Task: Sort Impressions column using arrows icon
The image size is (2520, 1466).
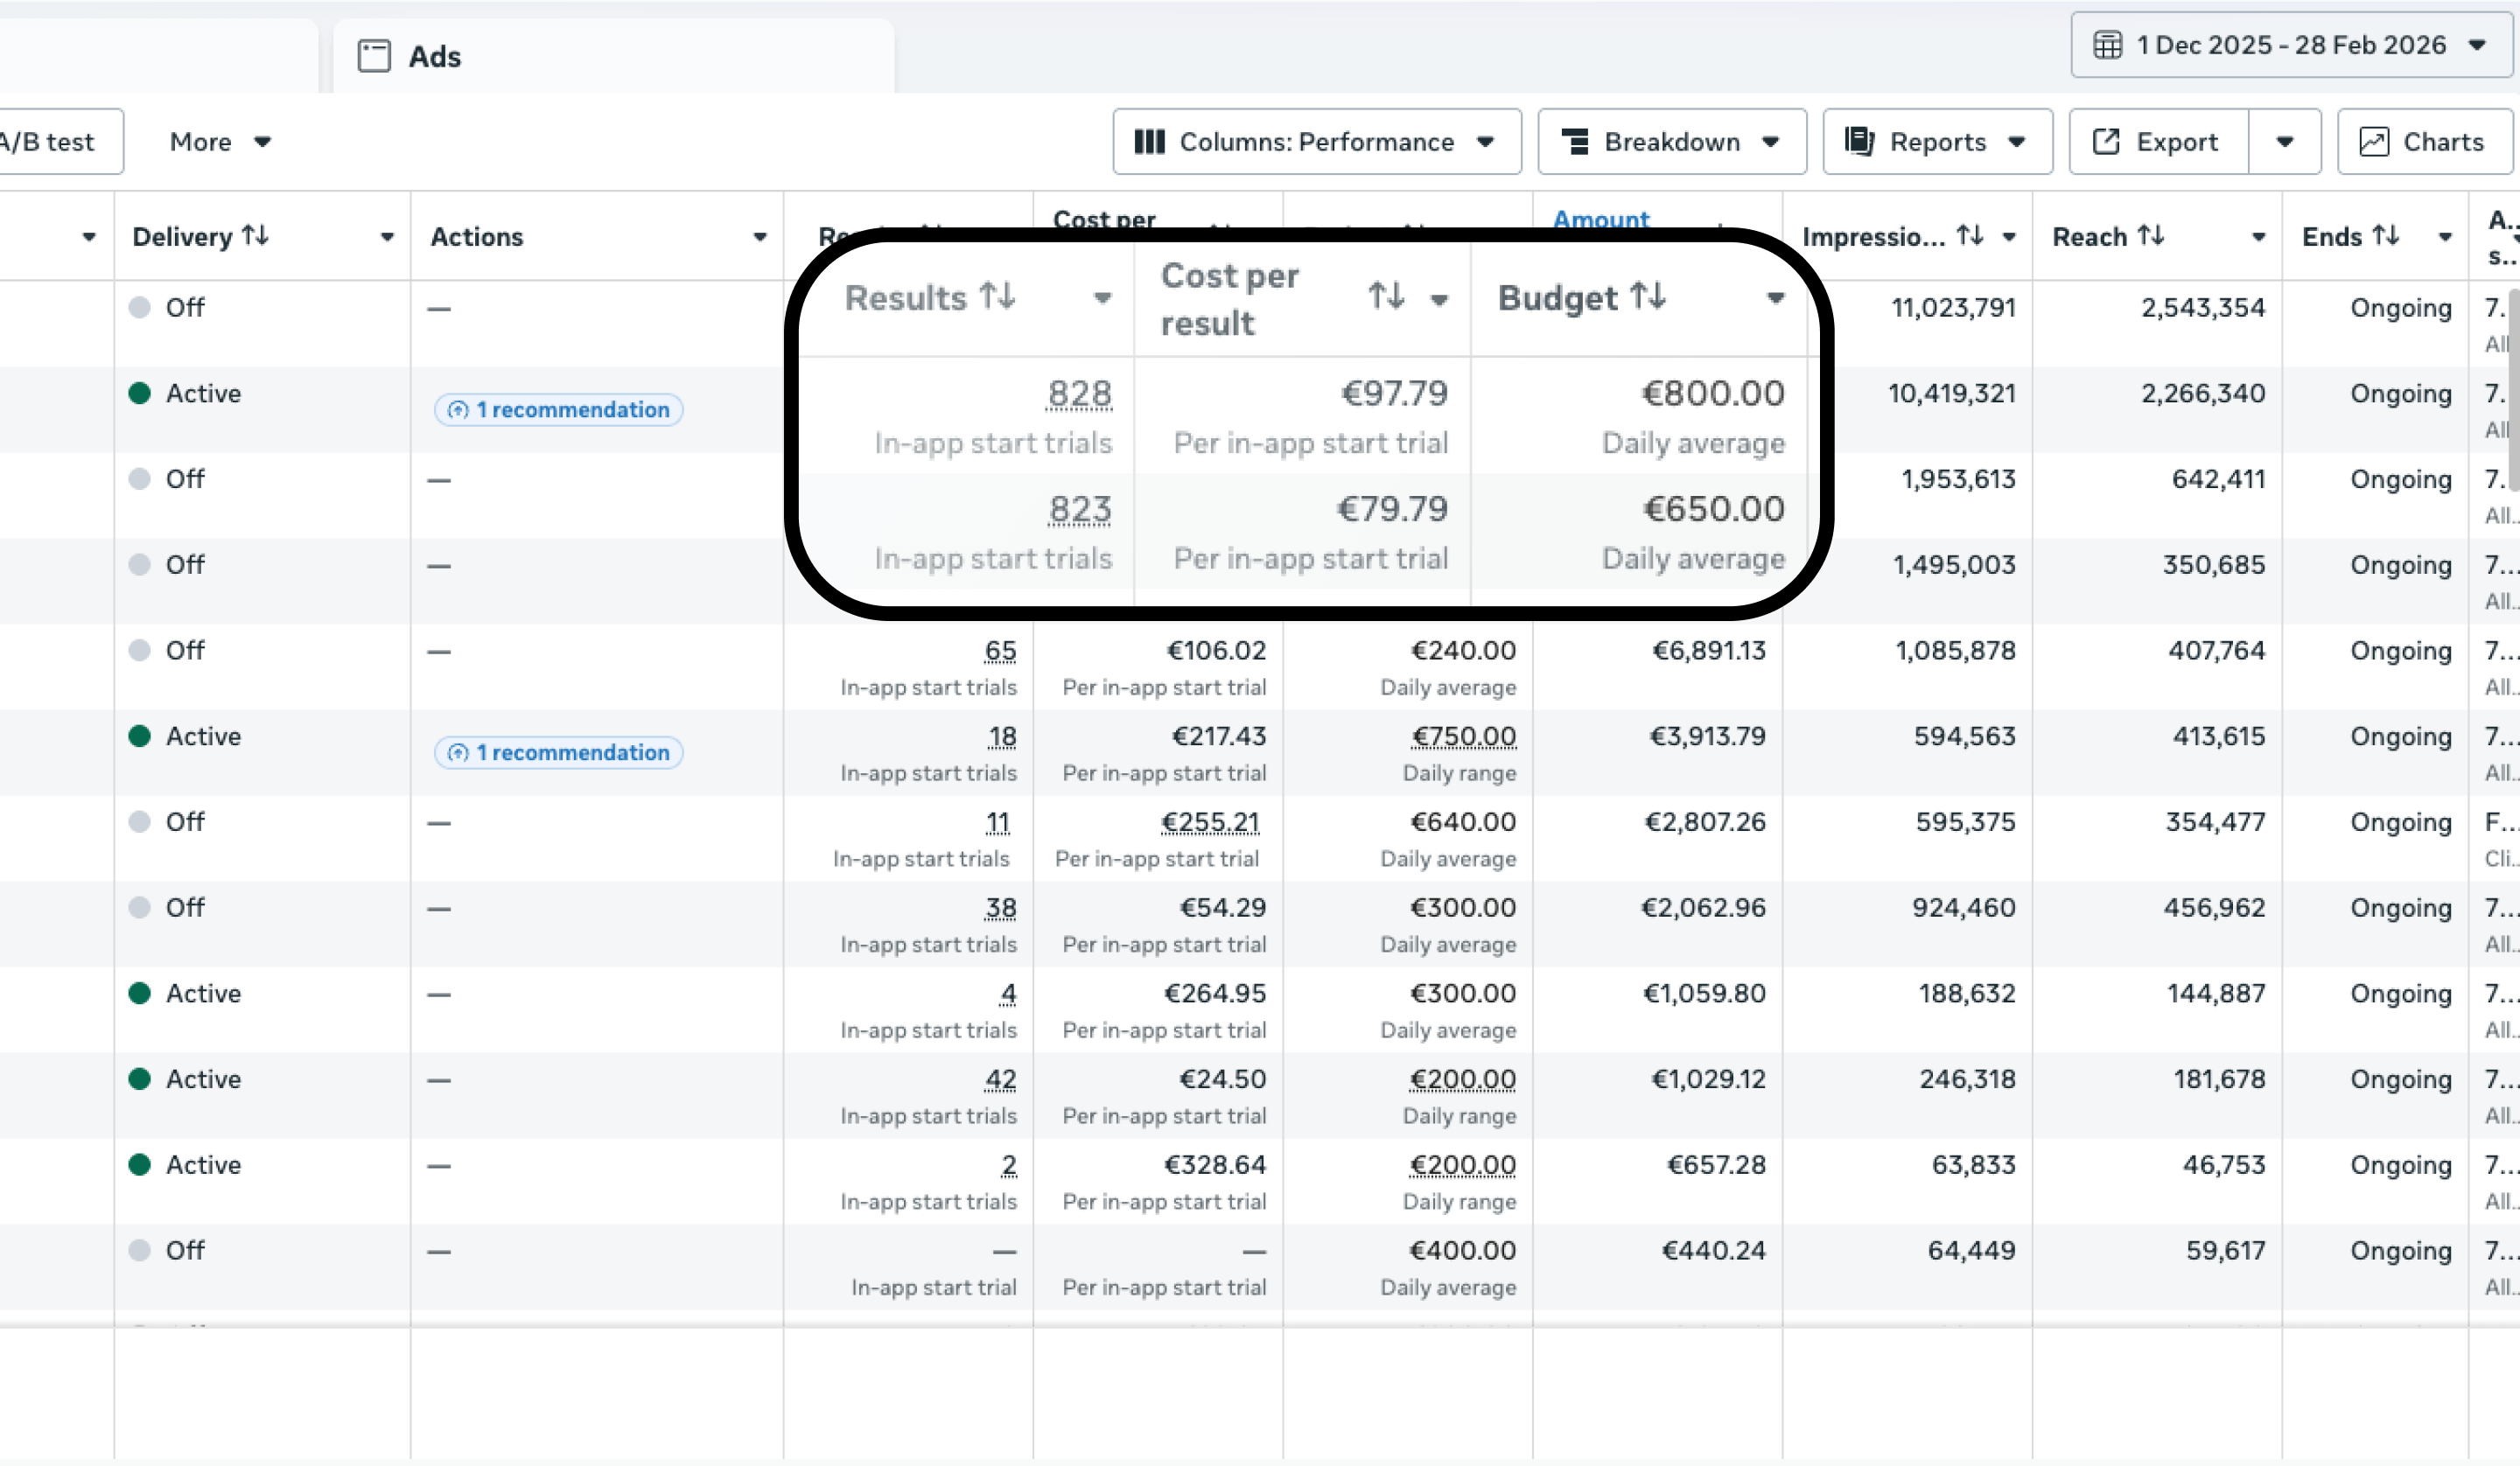Action: 1970,236
